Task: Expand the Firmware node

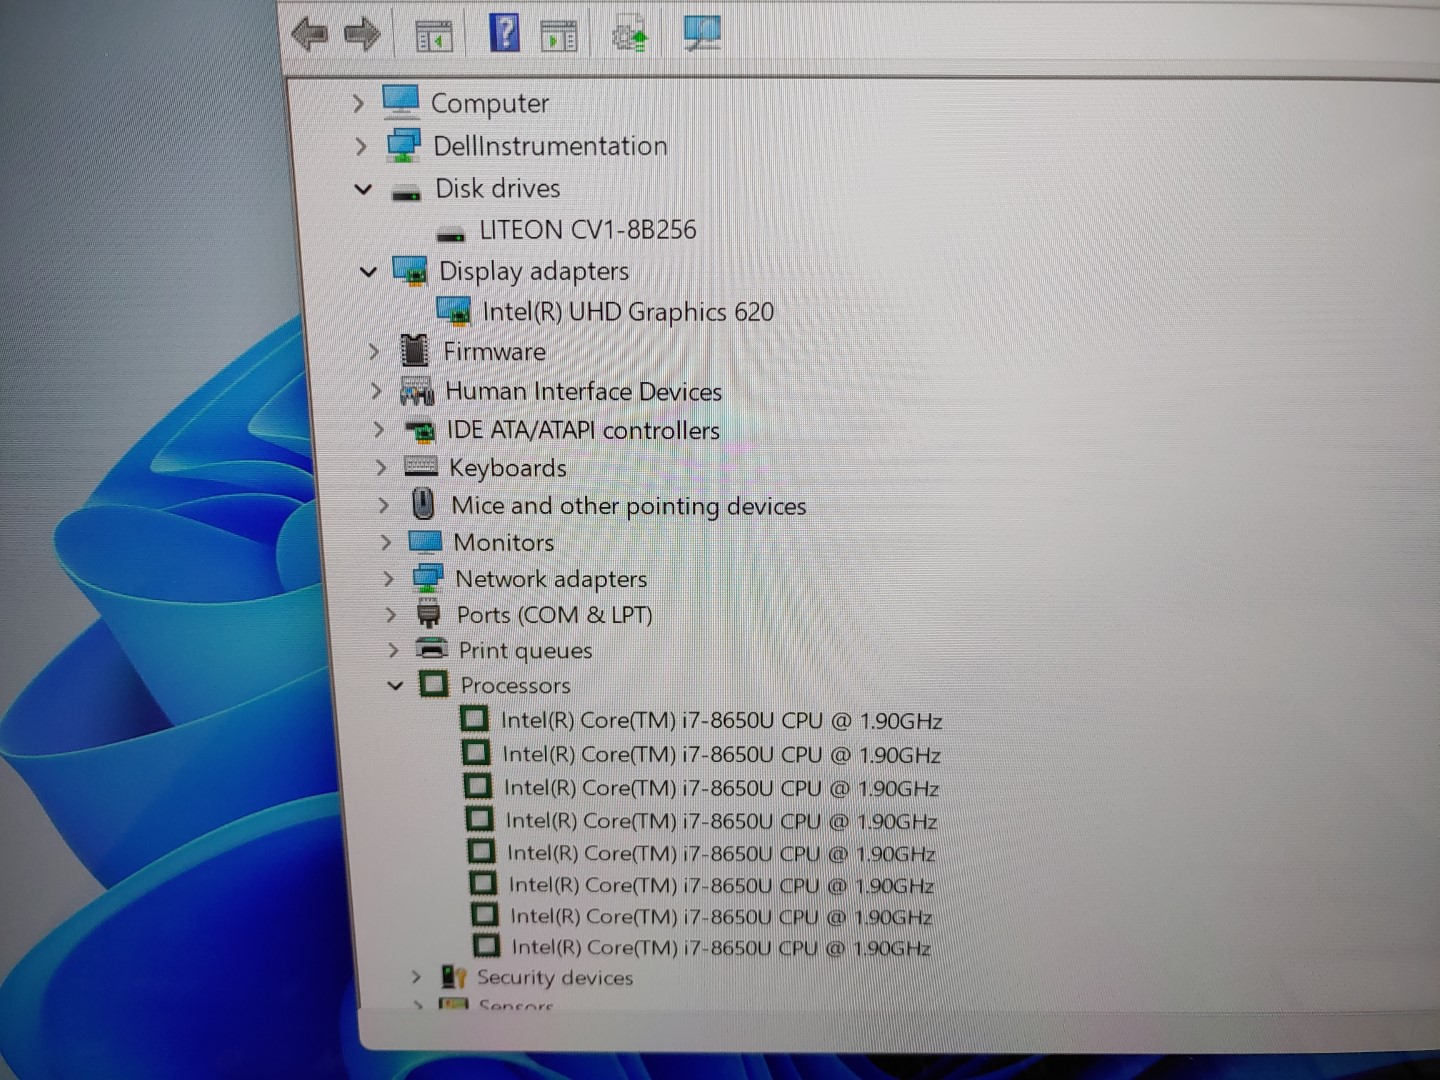Action: (x=374, y=351)
